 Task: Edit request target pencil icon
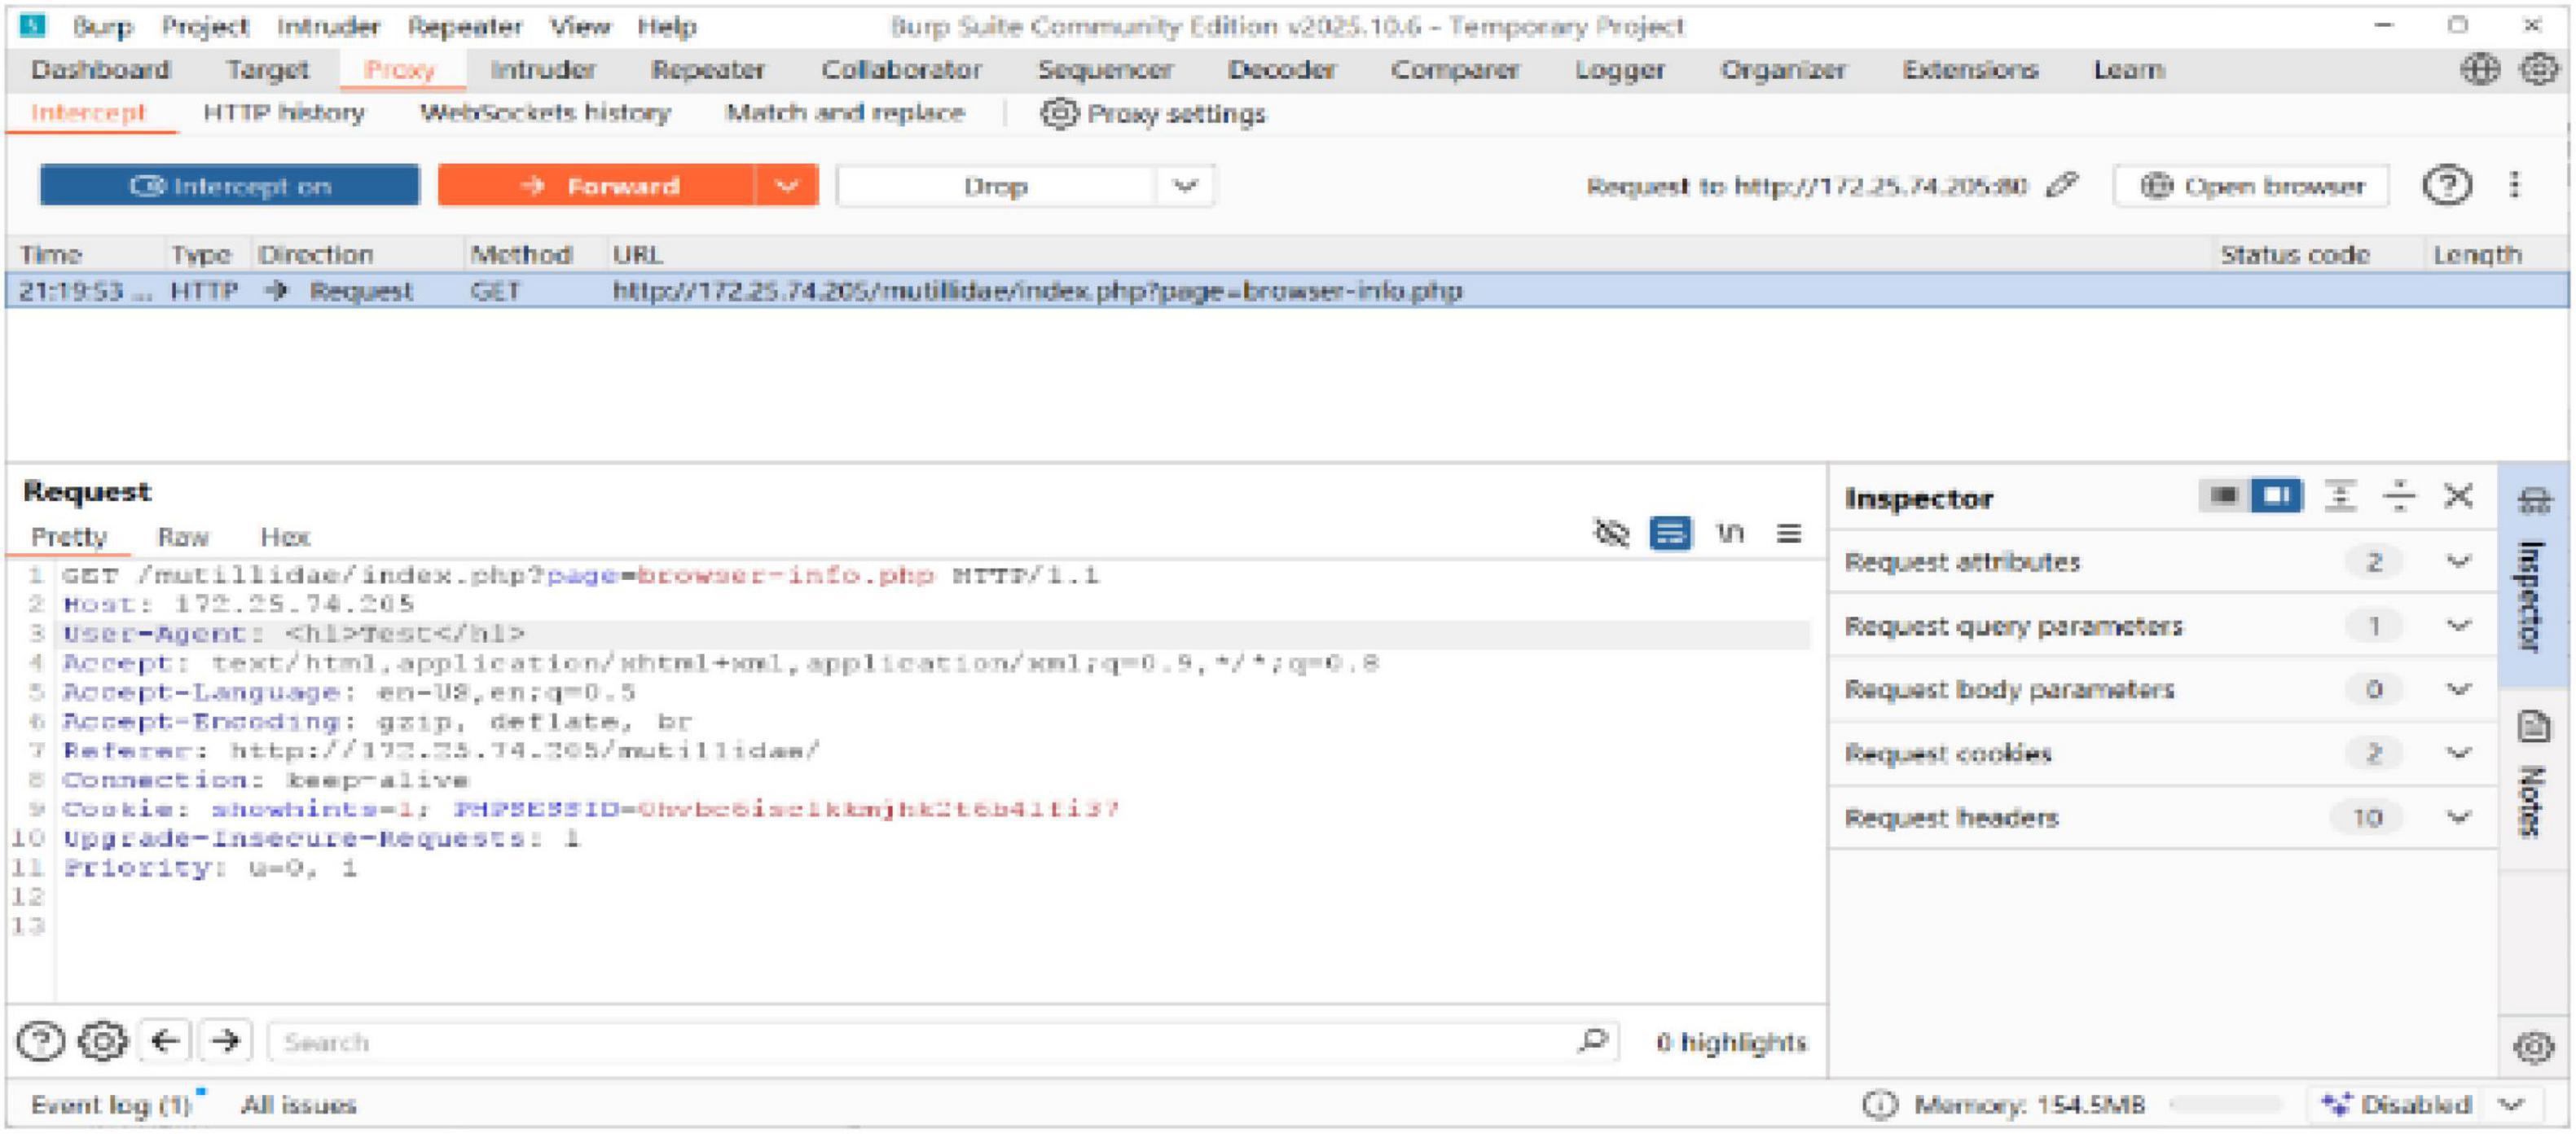pyautogui.click(x=2062, y=185)
